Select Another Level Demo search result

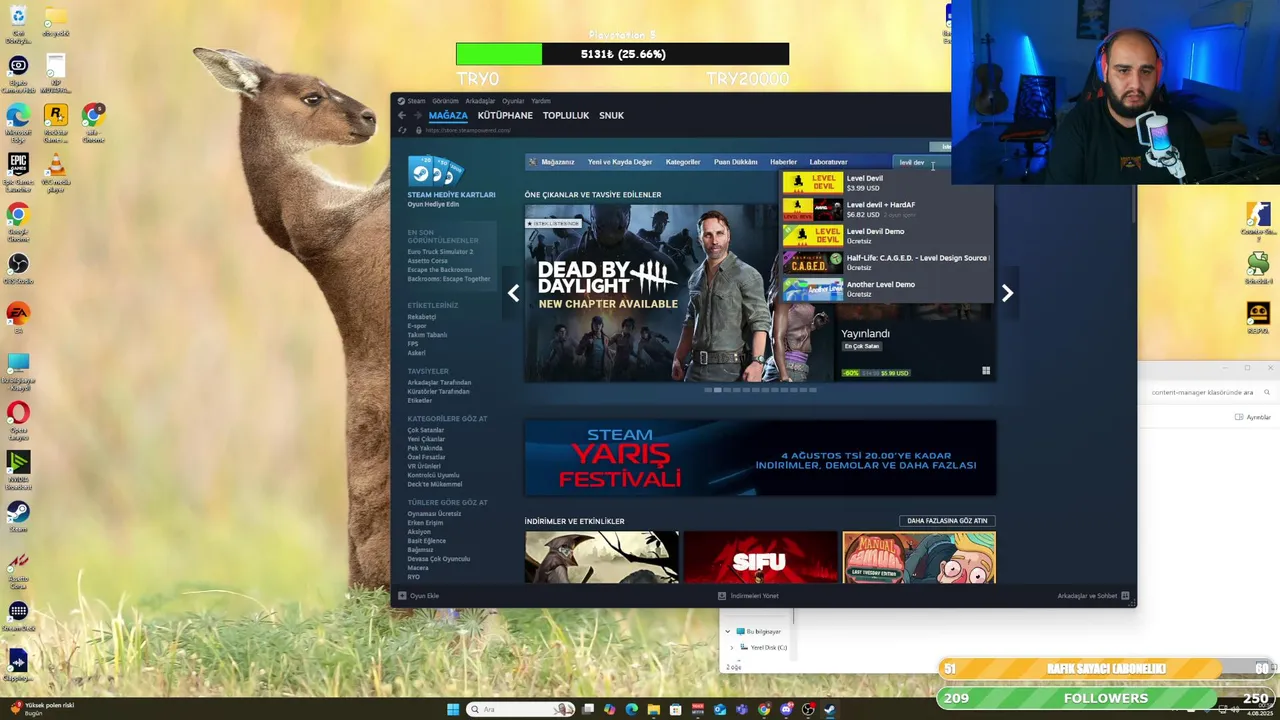[888, 289]
